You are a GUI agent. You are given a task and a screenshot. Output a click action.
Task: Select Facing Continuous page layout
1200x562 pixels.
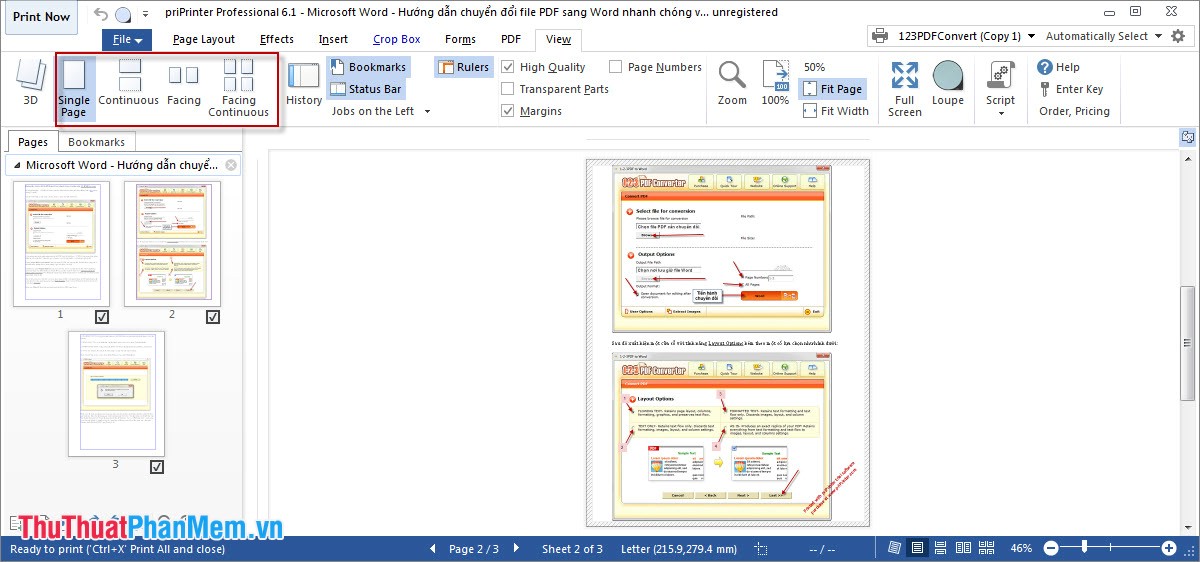[238, 87]
